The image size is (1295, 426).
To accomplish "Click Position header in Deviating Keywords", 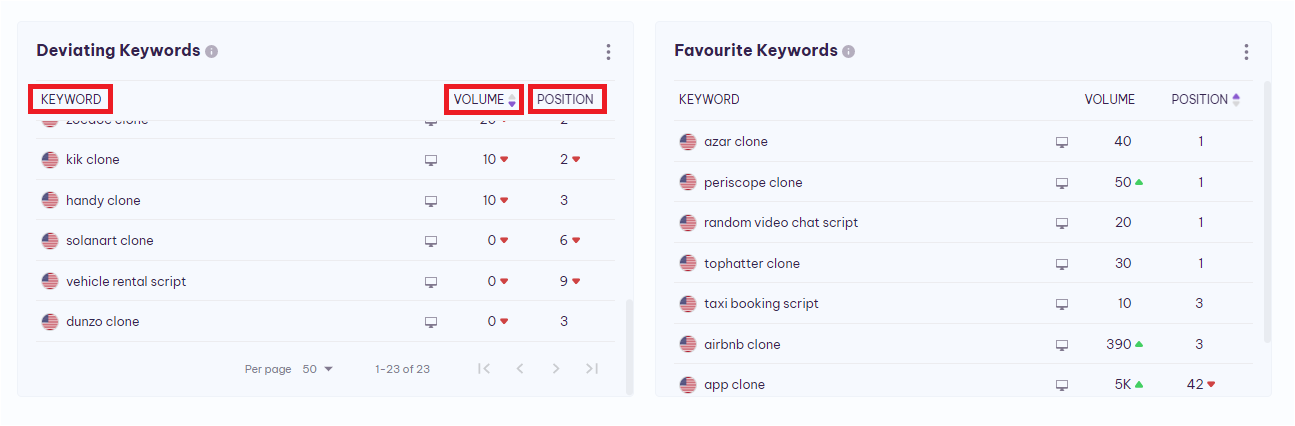I will [x=566, y=100].
